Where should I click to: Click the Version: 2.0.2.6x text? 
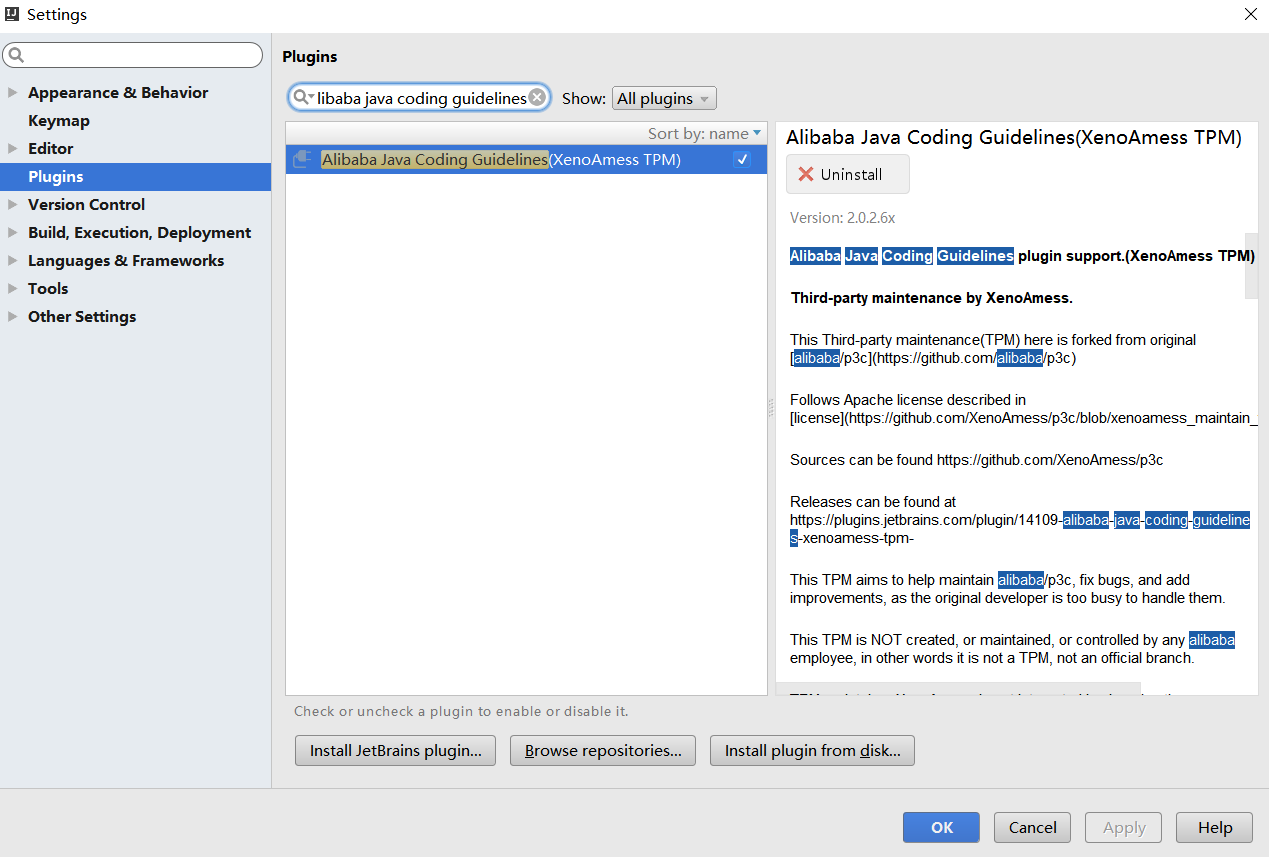(x=842, y=217)
